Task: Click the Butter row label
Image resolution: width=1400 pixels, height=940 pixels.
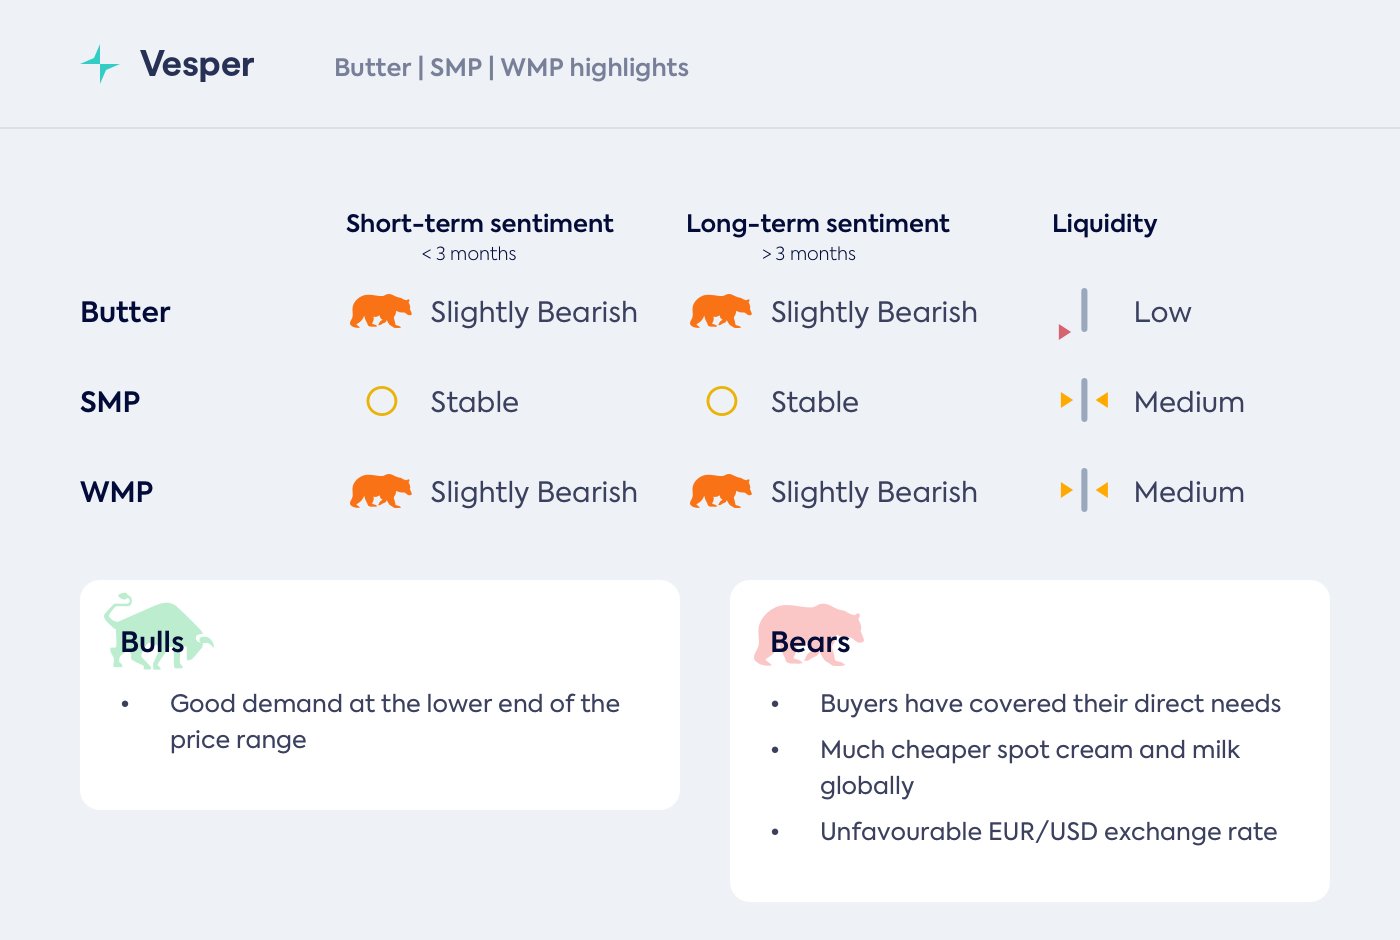Action: click(x=125, y=312)
